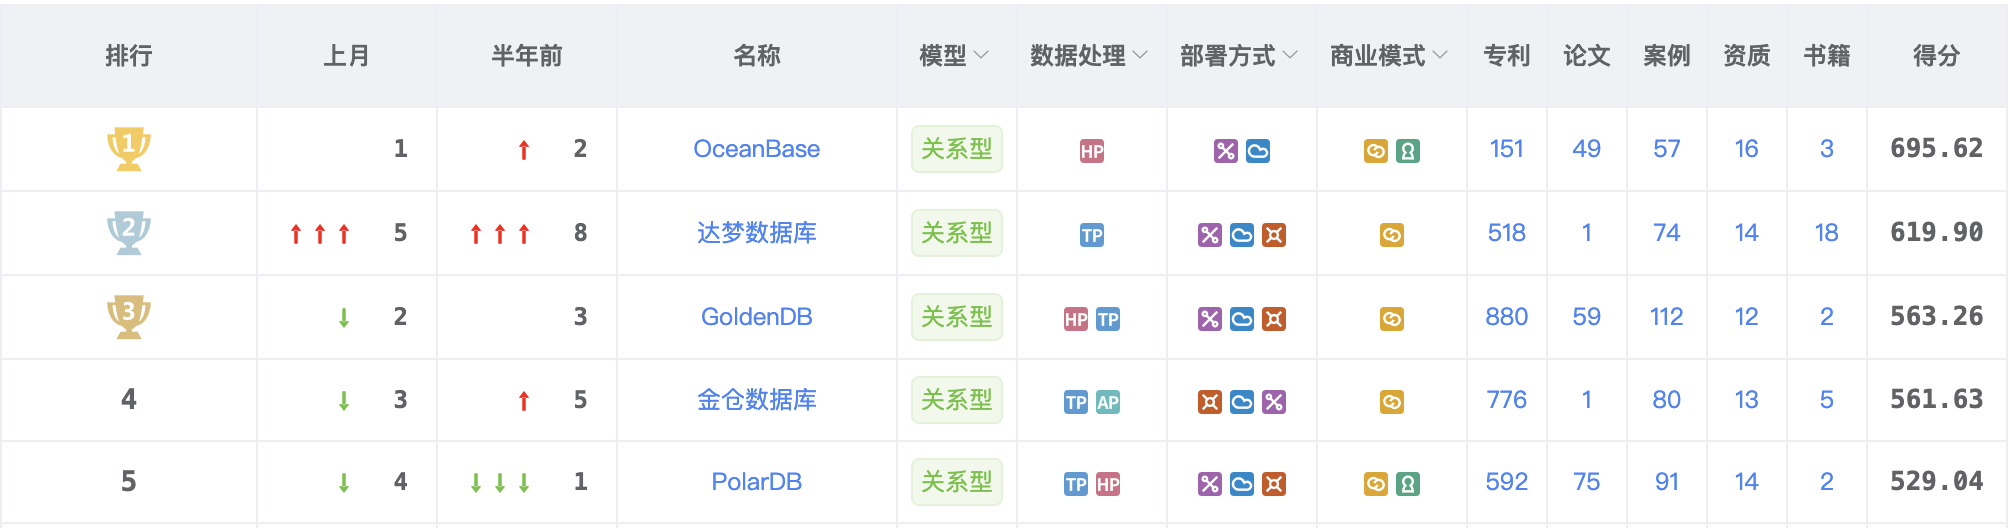
Task: Click the purple deployment icon in 达梦数据库 row
Action: click(1210, 235)
